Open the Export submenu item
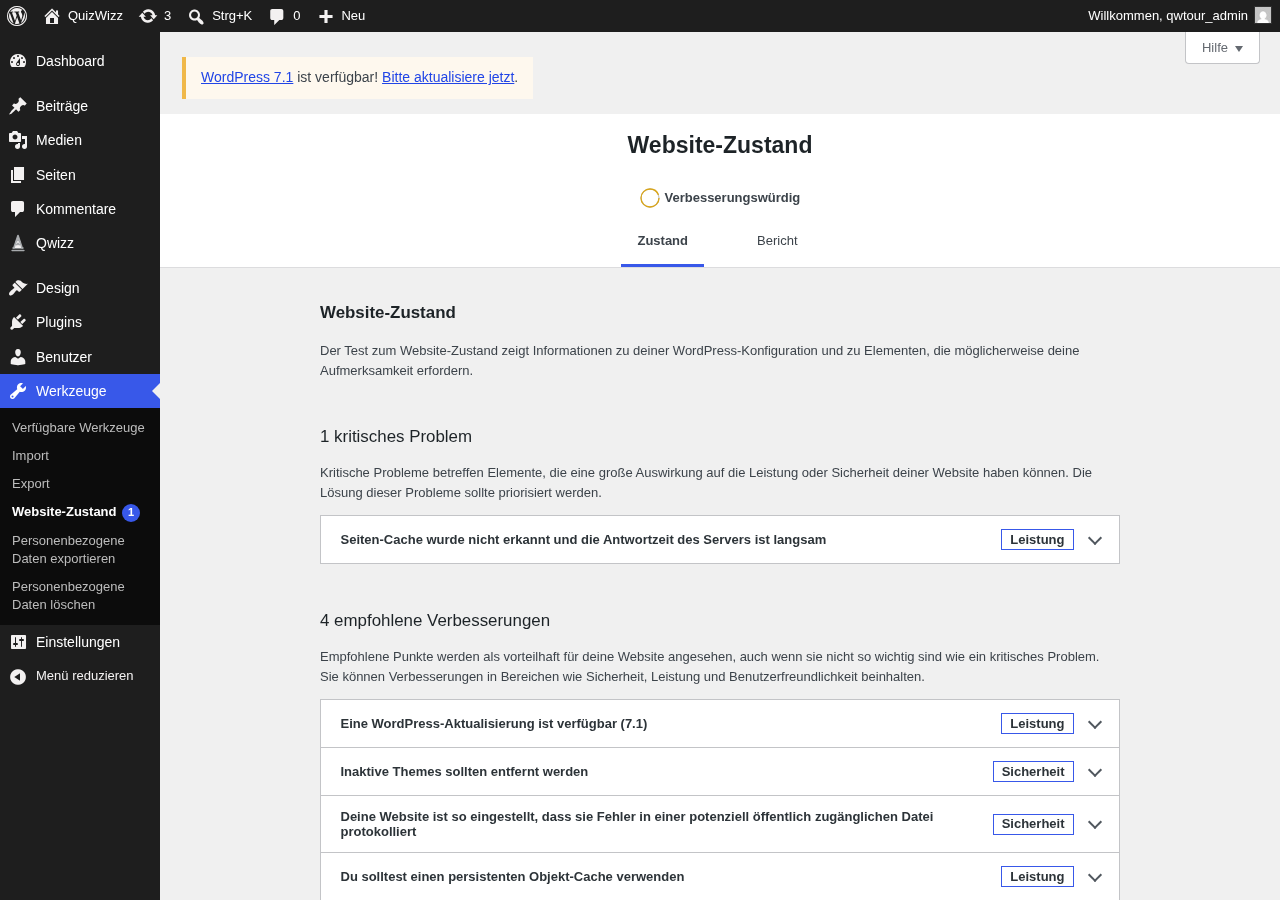Image resolution: width=1280 pixels, height=900 pixels. point(31,484)
